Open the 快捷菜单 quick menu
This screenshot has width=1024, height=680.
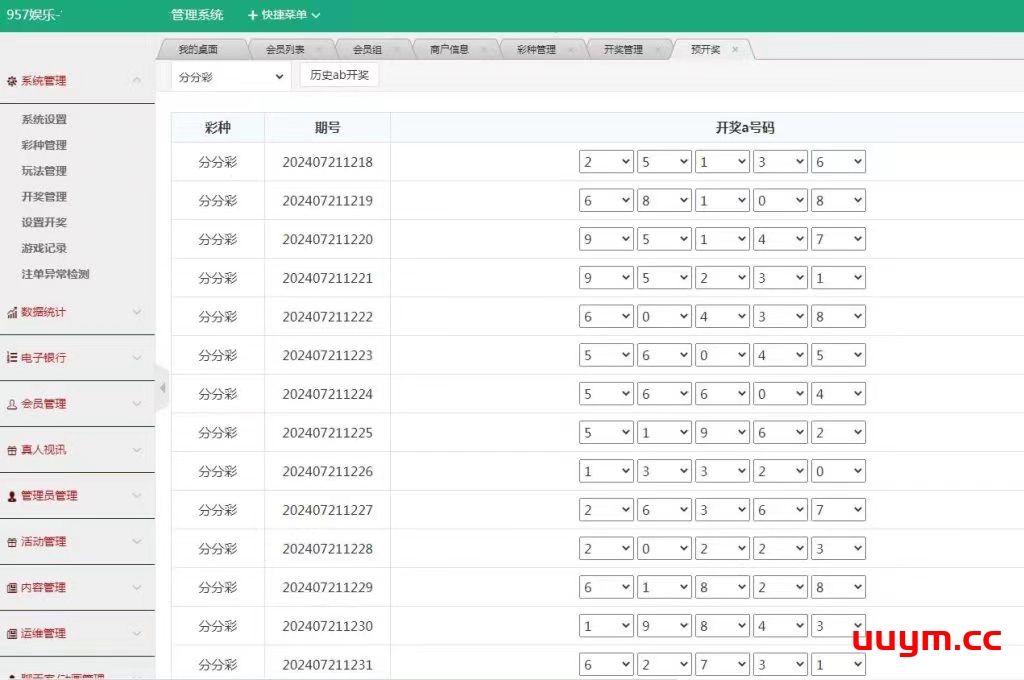(284, 15)
